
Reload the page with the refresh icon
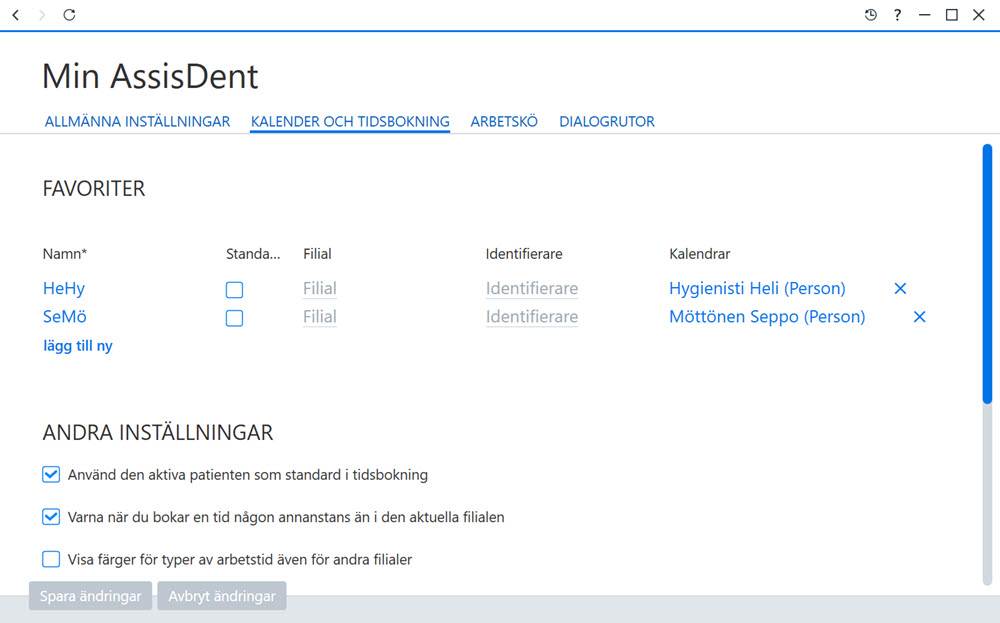(x=69, y=15)
